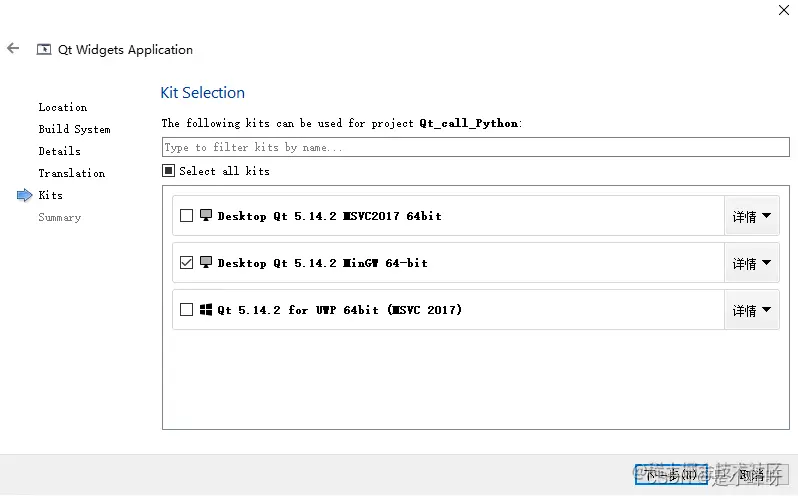798x496 pixels.
Task: Click monitor icon of MSVC2017 64bit kit
Action: [x=206, y=215]
